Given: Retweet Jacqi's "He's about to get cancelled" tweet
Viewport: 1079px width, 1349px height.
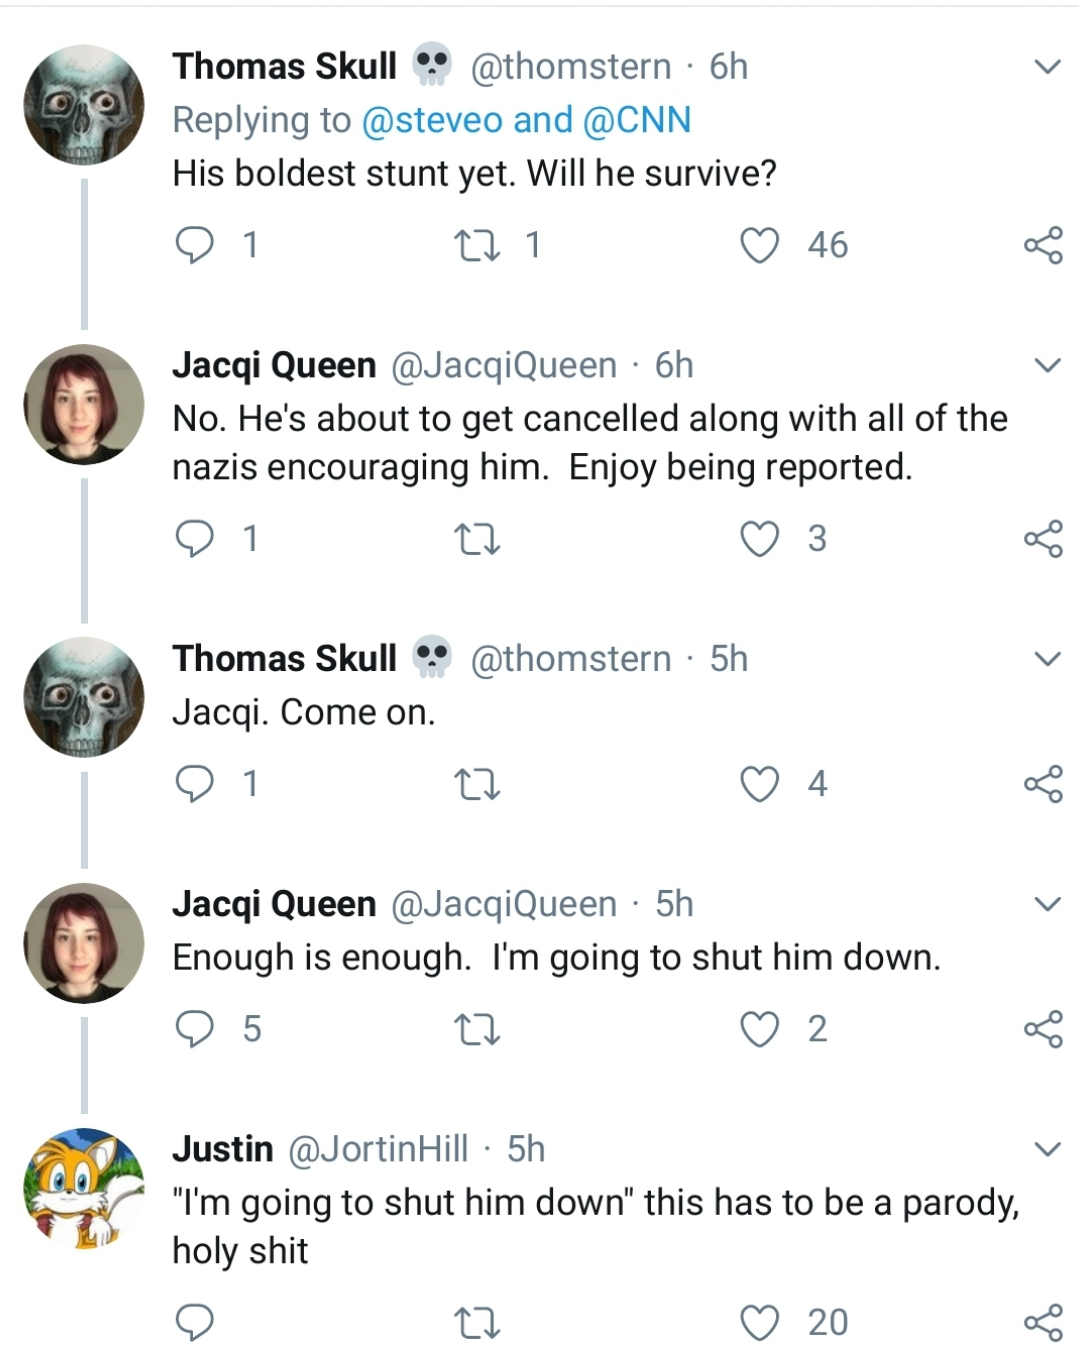Looking at the screenshot, I should coord(477,539).
